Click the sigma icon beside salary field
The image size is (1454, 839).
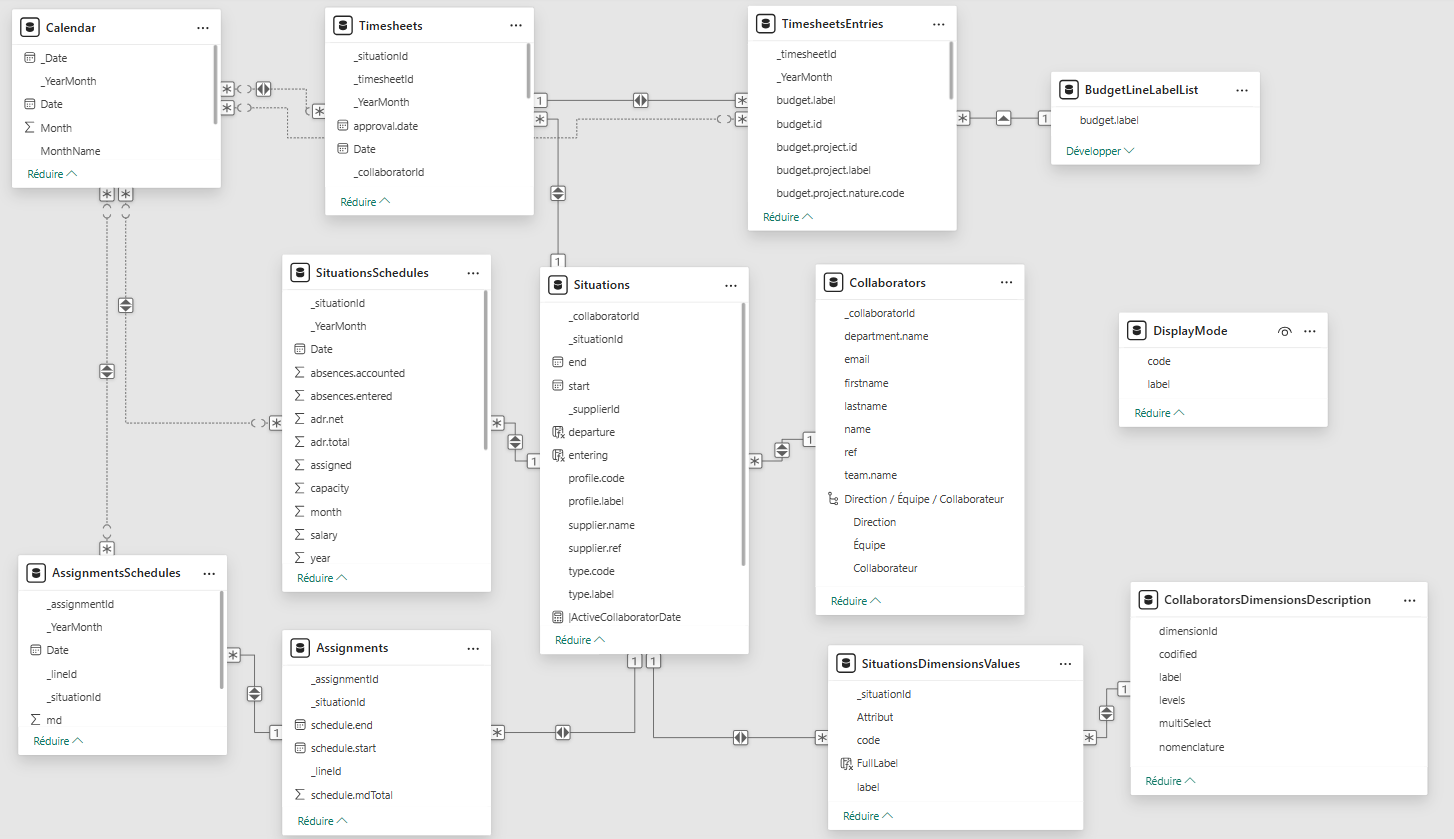pyautogui.click(x=300, y=535)
